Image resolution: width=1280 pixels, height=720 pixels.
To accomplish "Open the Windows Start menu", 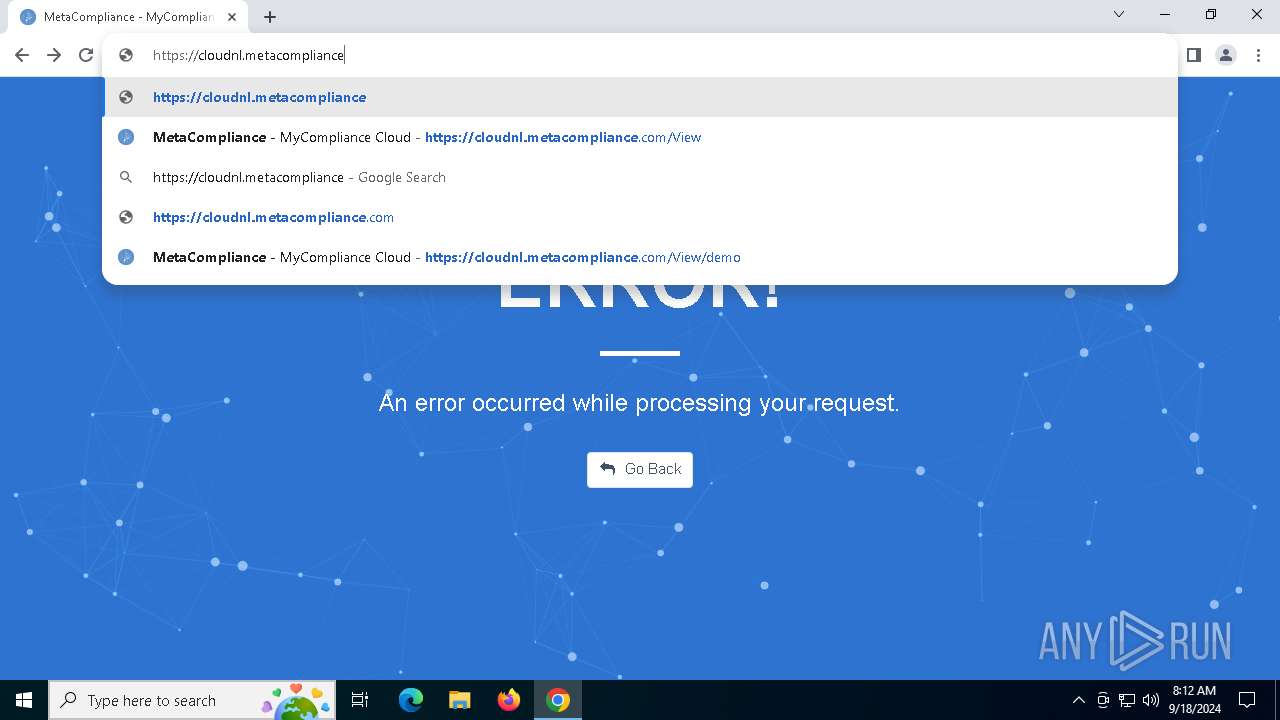I will point(24,700).
